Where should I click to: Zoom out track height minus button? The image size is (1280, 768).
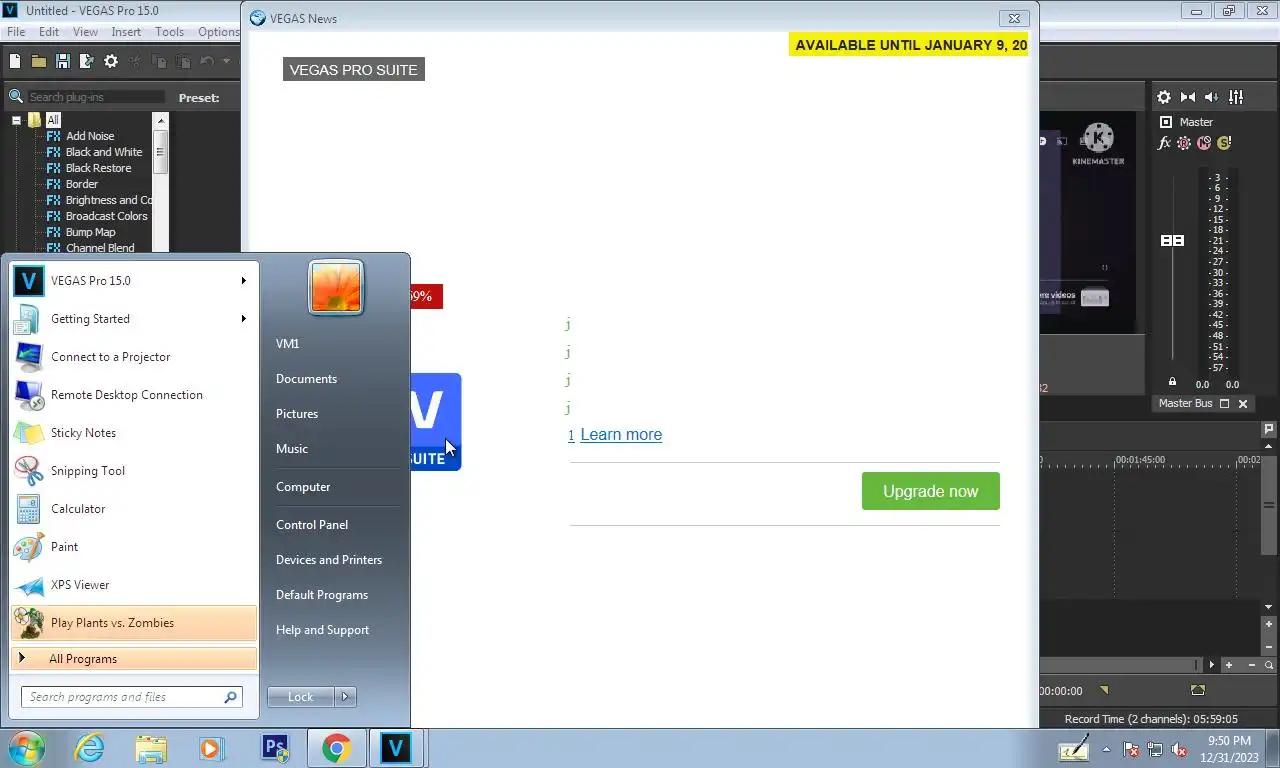click(x=1269, y=647)
